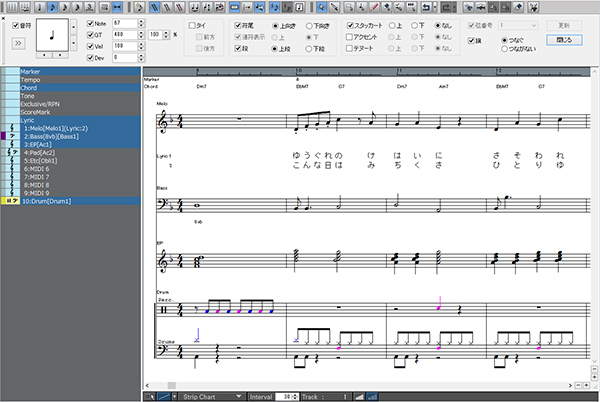Toggle the GT checkbox

click(x=90, y=35)
